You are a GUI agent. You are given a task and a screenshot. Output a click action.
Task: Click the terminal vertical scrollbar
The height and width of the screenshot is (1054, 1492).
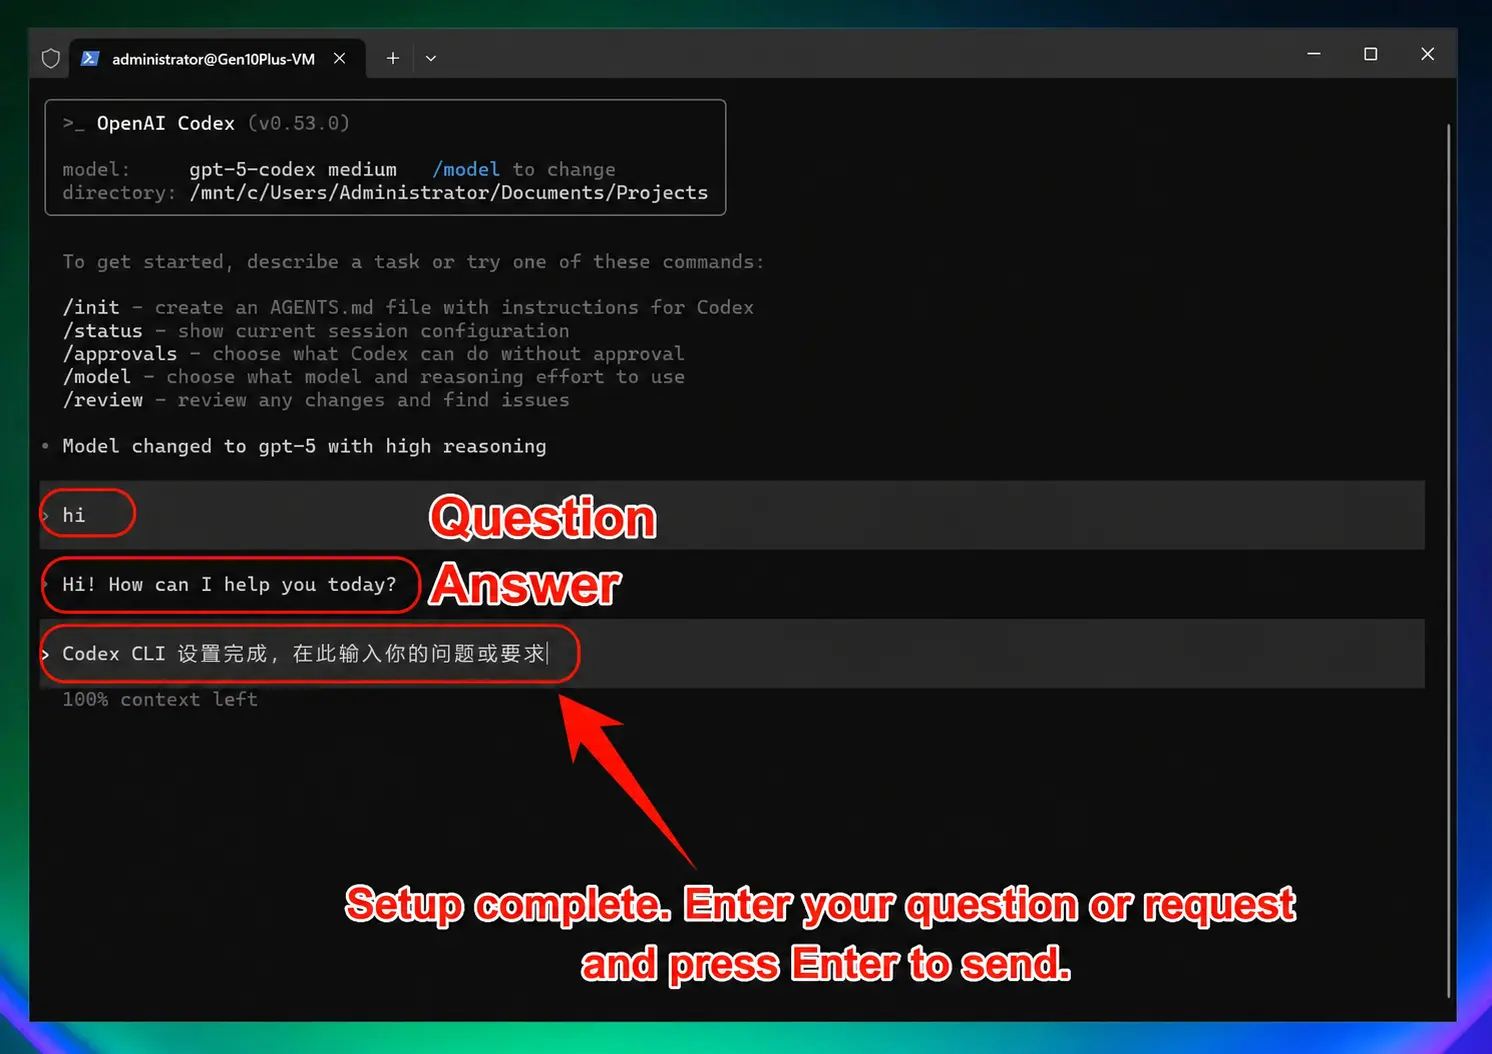pos(1448,560)
